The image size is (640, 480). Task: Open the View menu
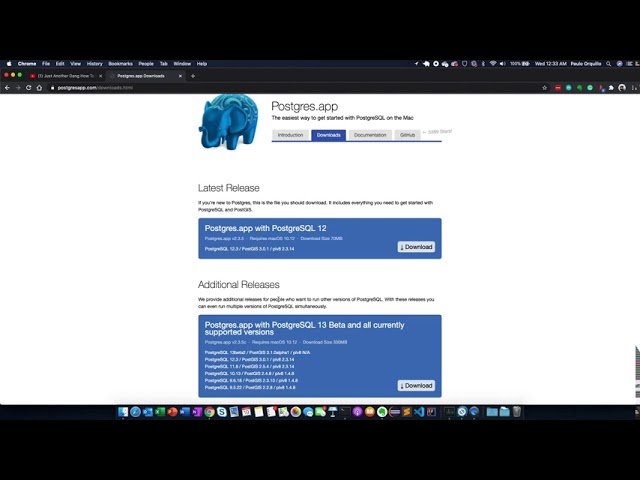pos(76,64)
